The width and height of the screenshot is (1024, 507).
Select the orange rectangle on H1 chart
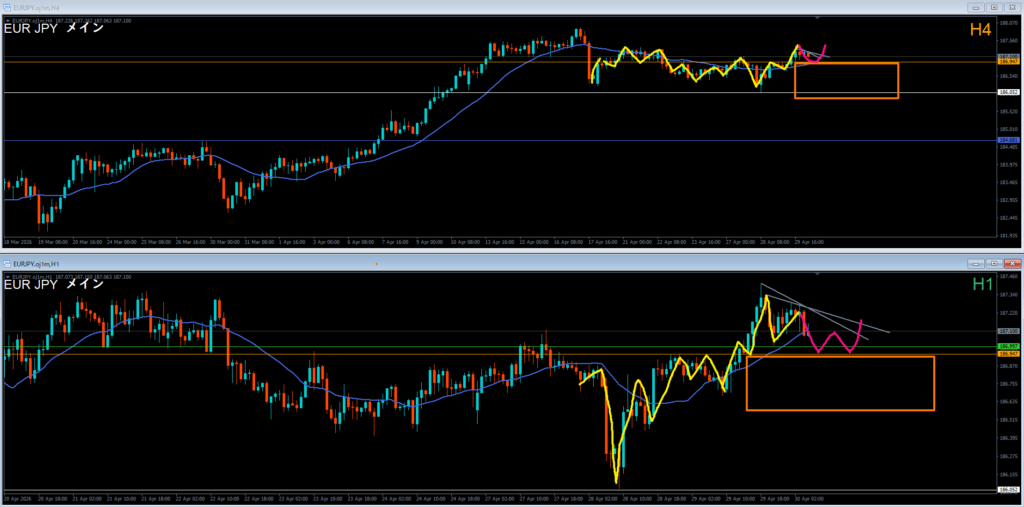(x=840, y=410)
